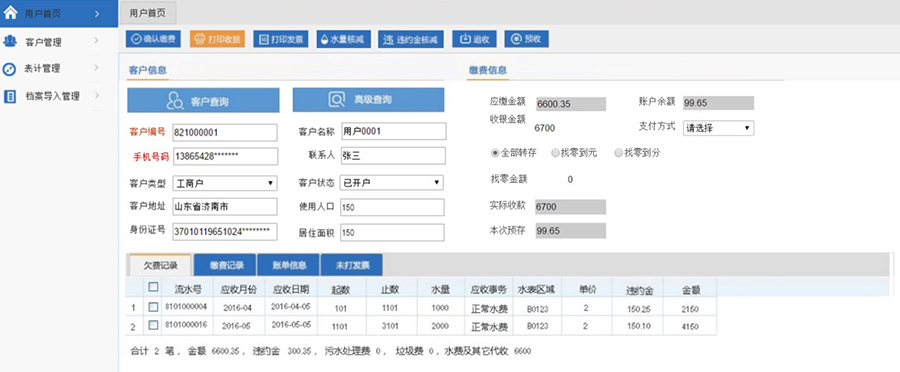900x372 pixels.
Task: Click the home icon beside 用户首页
Action: click(10, 13)
